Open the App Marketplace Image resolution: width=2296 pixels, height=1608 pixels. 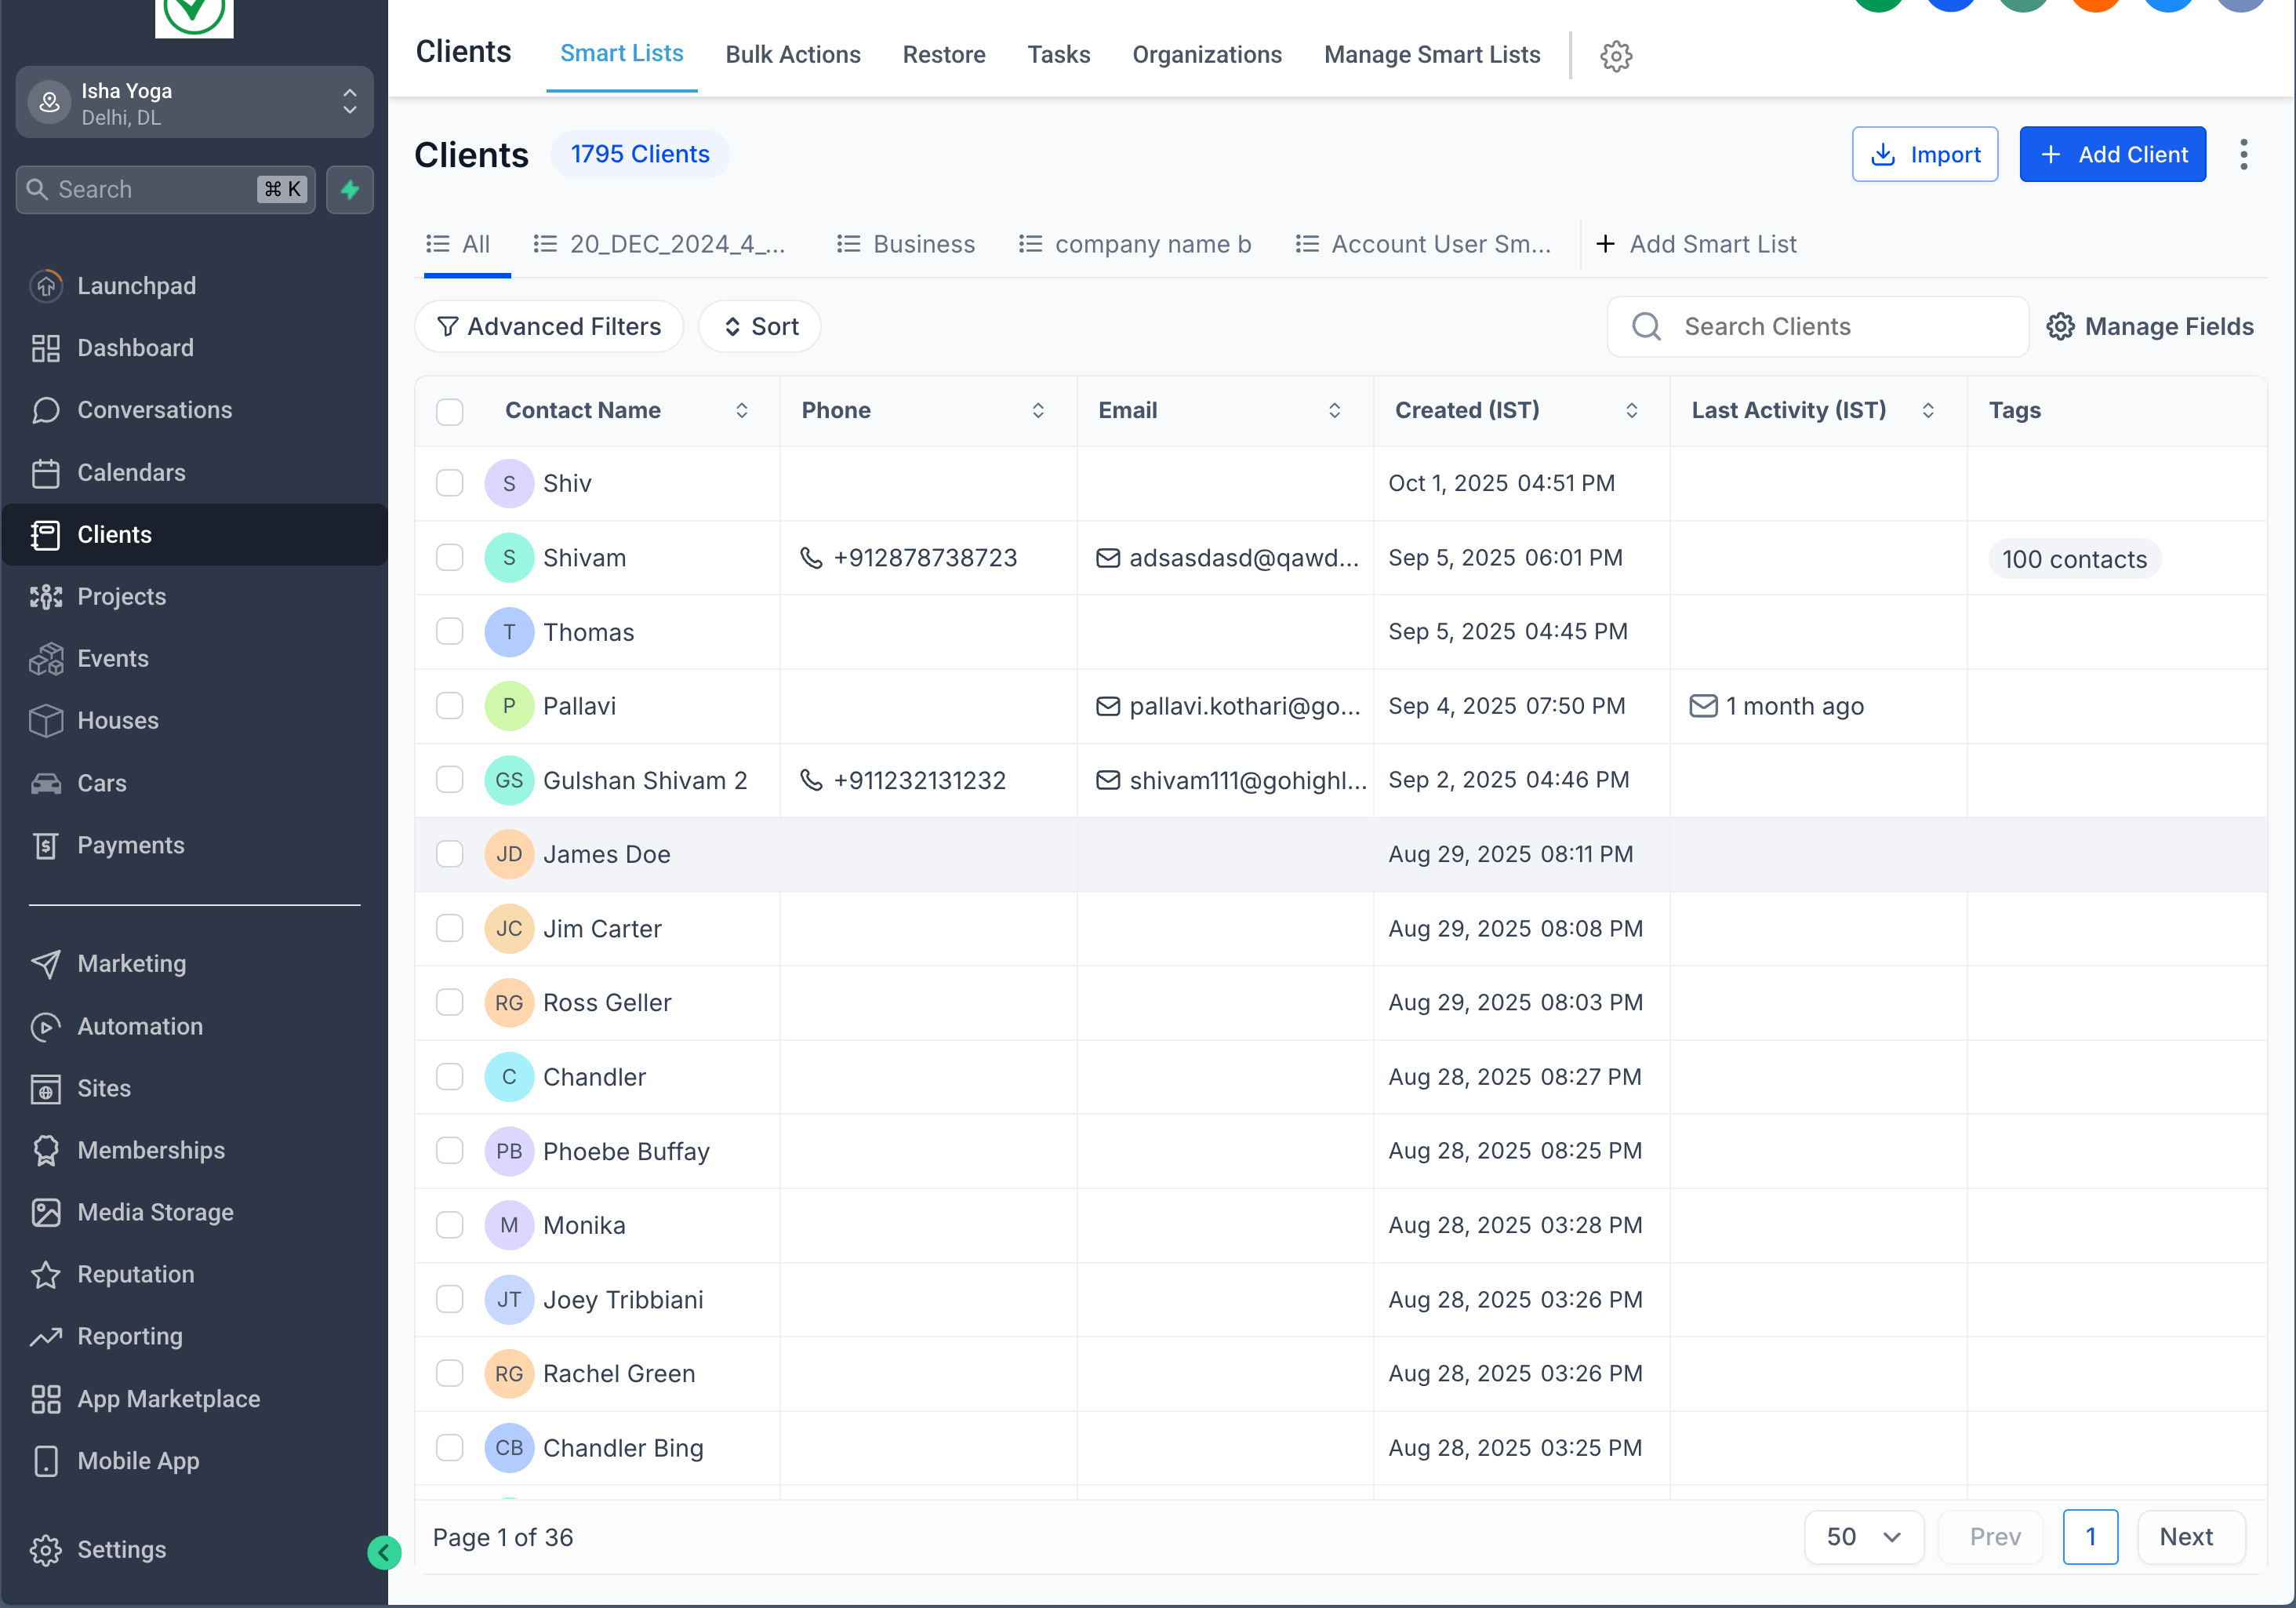[168, 1399]
